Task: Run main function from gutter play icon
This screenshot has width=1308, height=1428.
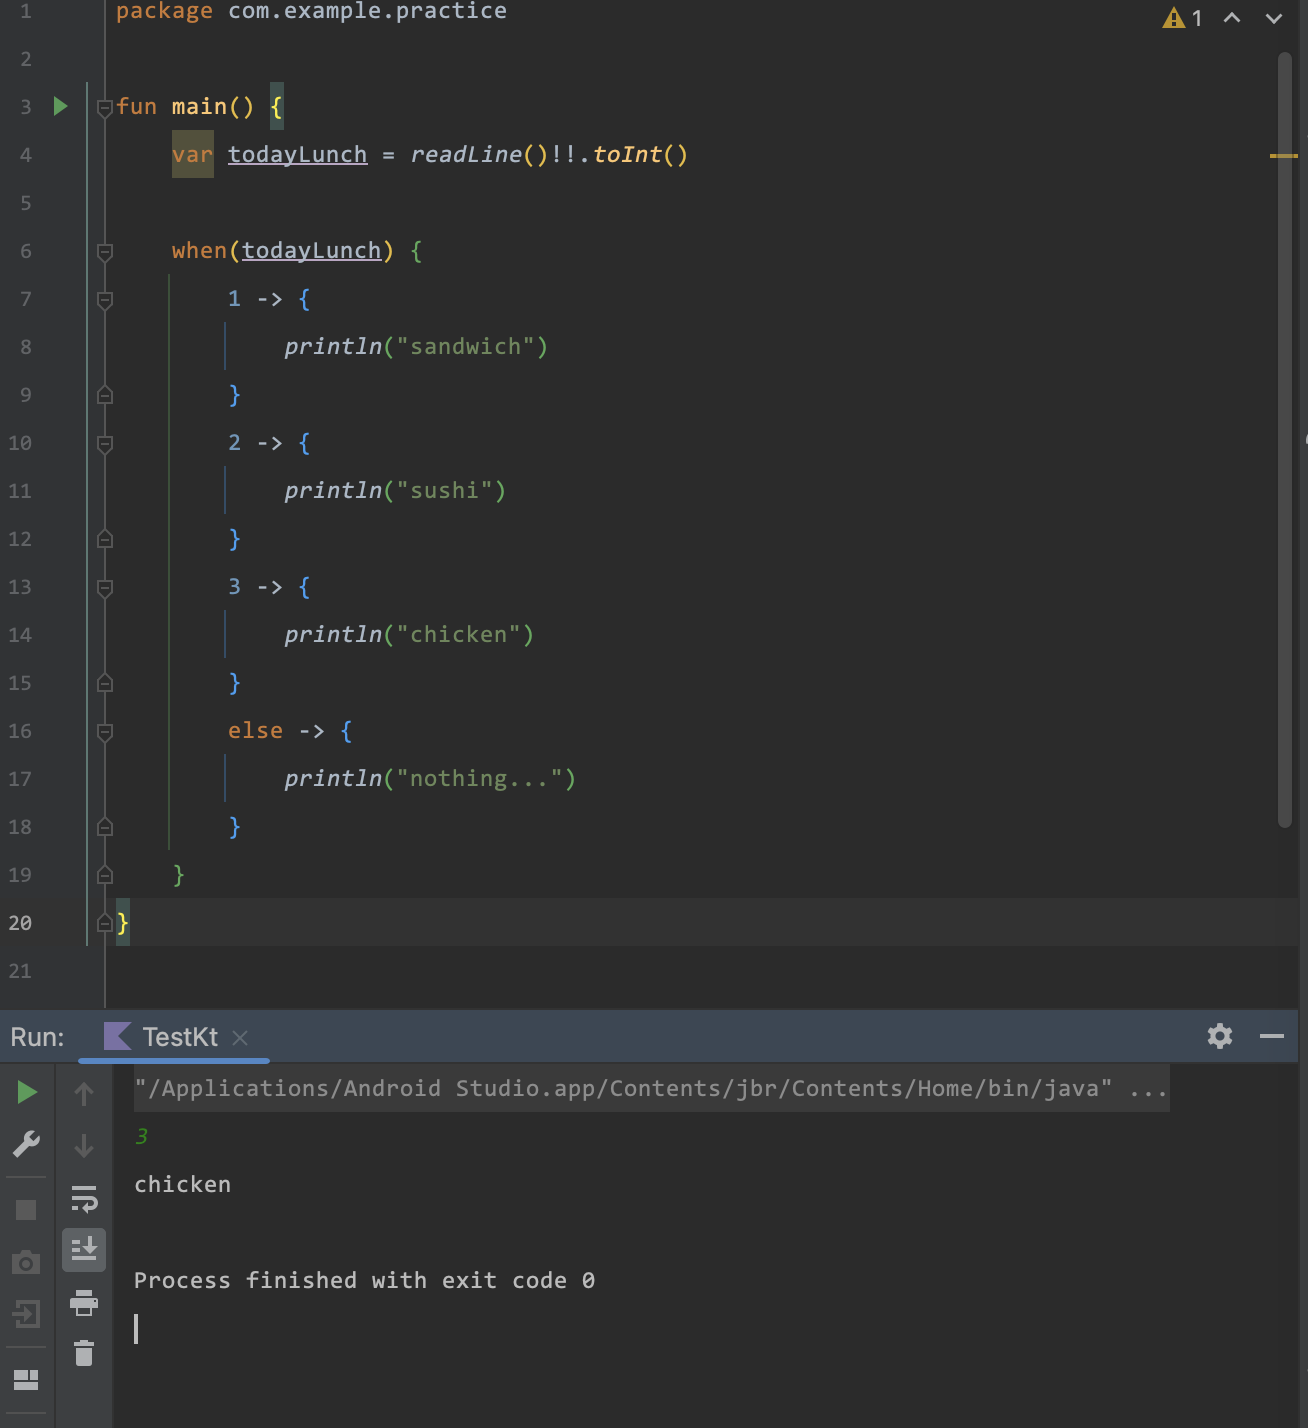Action: click(x=60, y=106)
